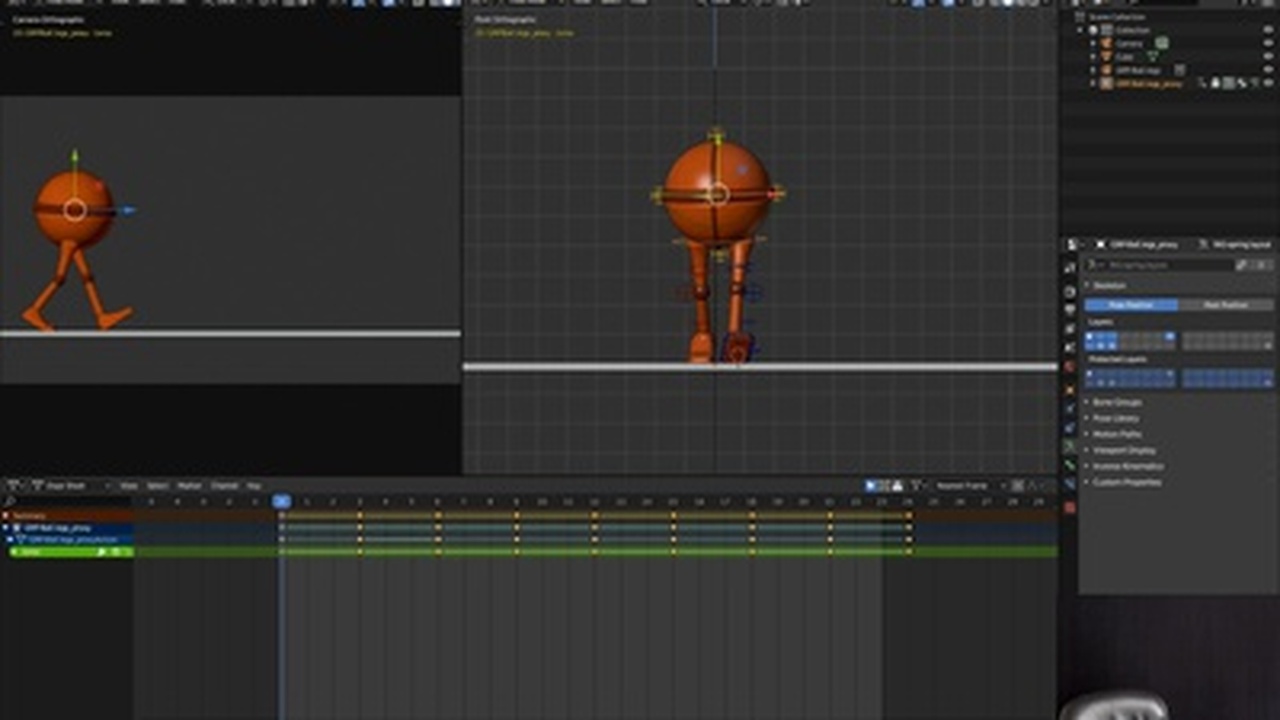Click the red material properties icon
This screenshot has width=1280, height=720.
[1069, 507]
